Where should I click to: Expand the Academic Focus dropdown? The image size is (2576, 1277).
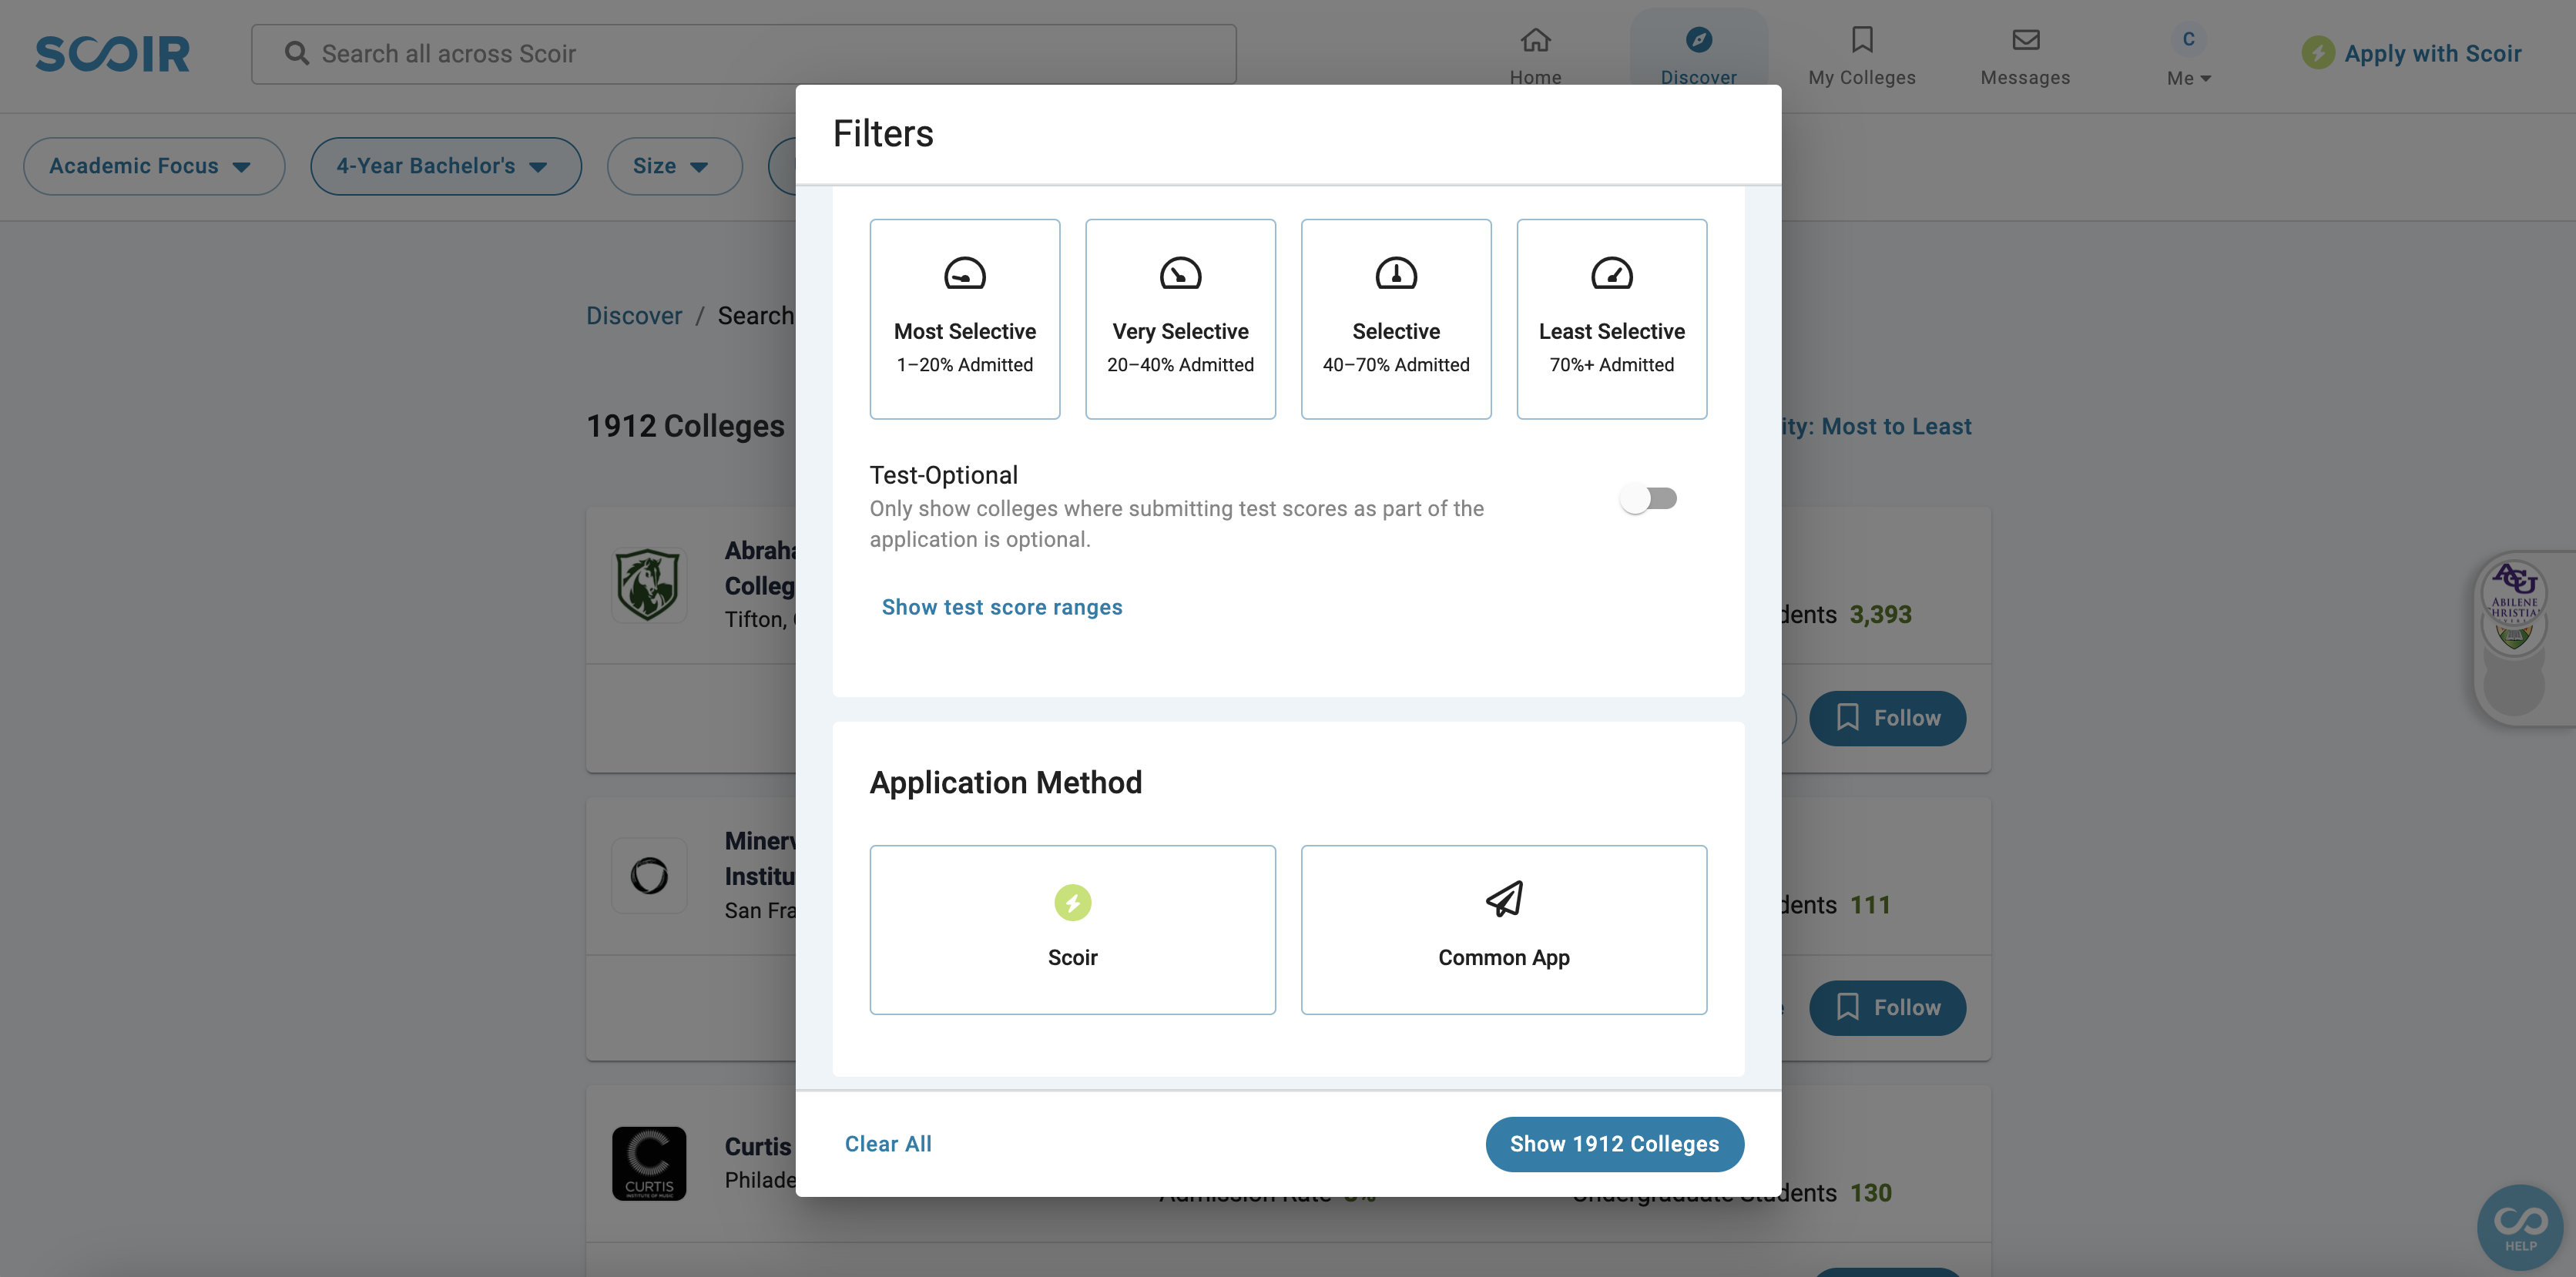pos(154,166)
